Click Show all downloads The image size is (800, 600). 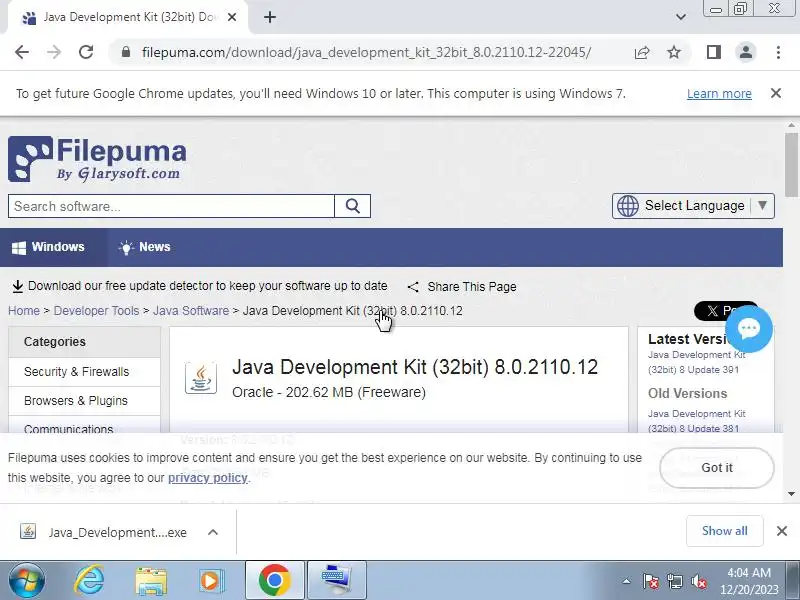click(724, 531)
